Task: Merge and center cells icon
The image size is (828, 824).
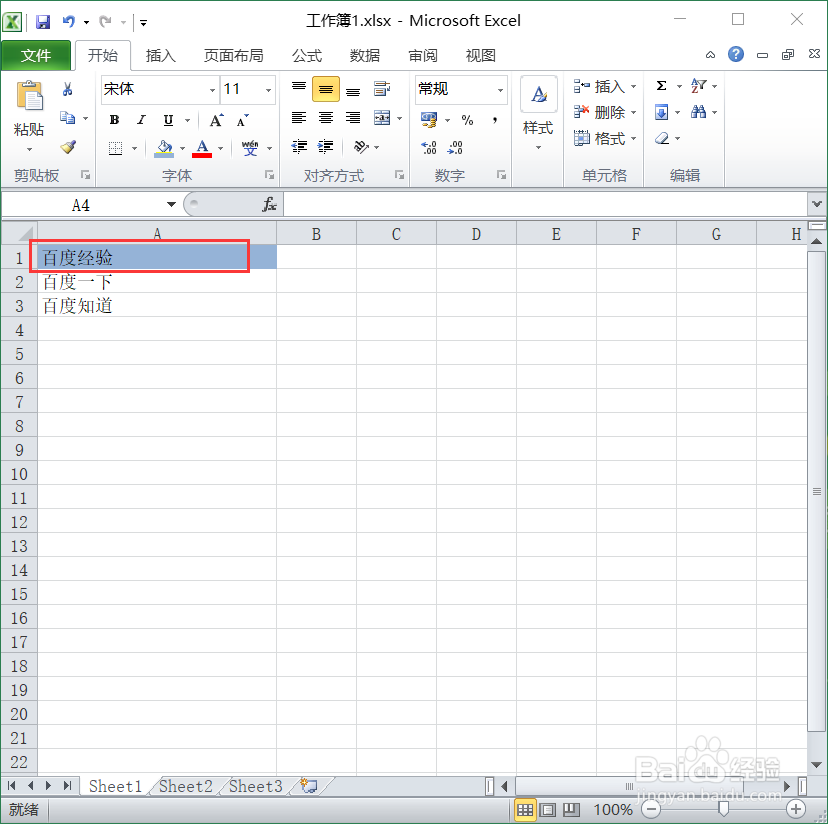Action: click(x=382, y=118)
